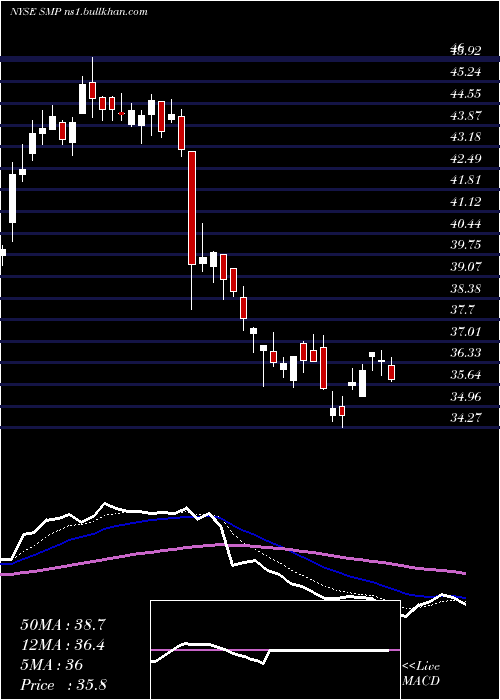Screen dimensions: 500x700
Task: Click the 43.87 price axis label
Action: [x=466, y=116]
